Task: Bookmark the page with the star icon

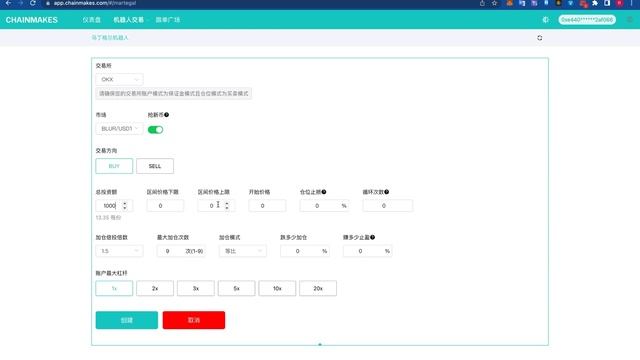Action: (494, 3)
